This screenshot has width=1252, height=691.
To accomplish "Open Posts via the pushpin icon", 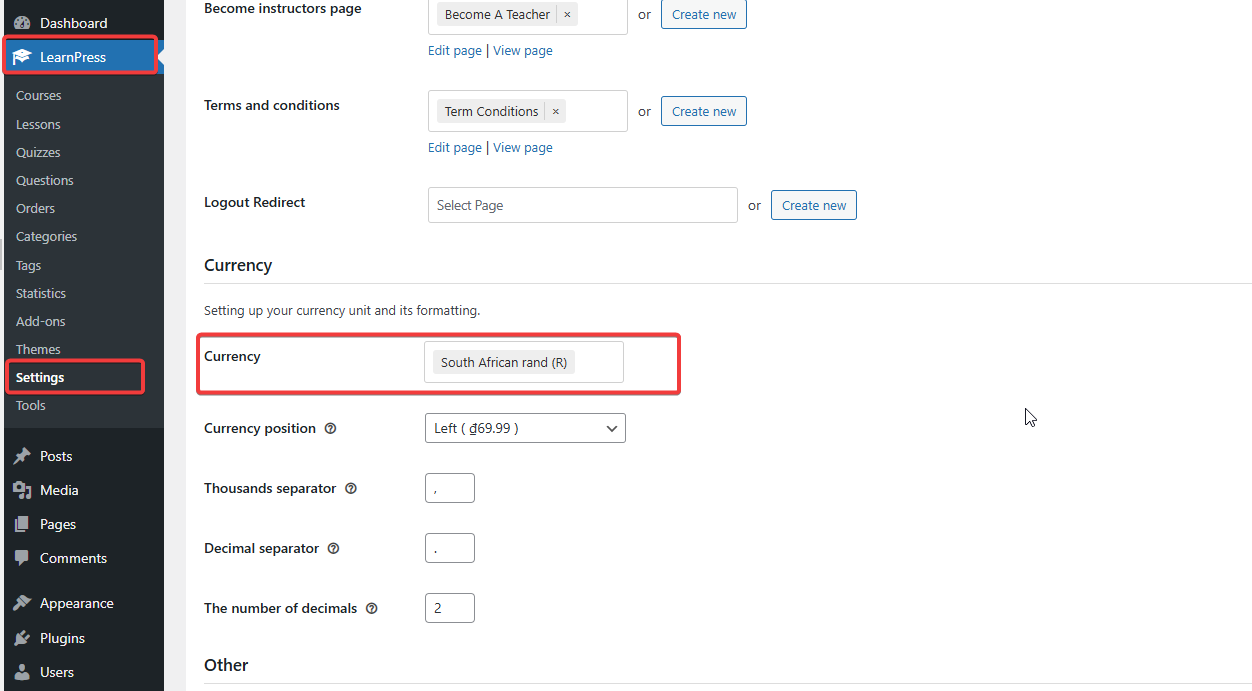I will [22, 456].
